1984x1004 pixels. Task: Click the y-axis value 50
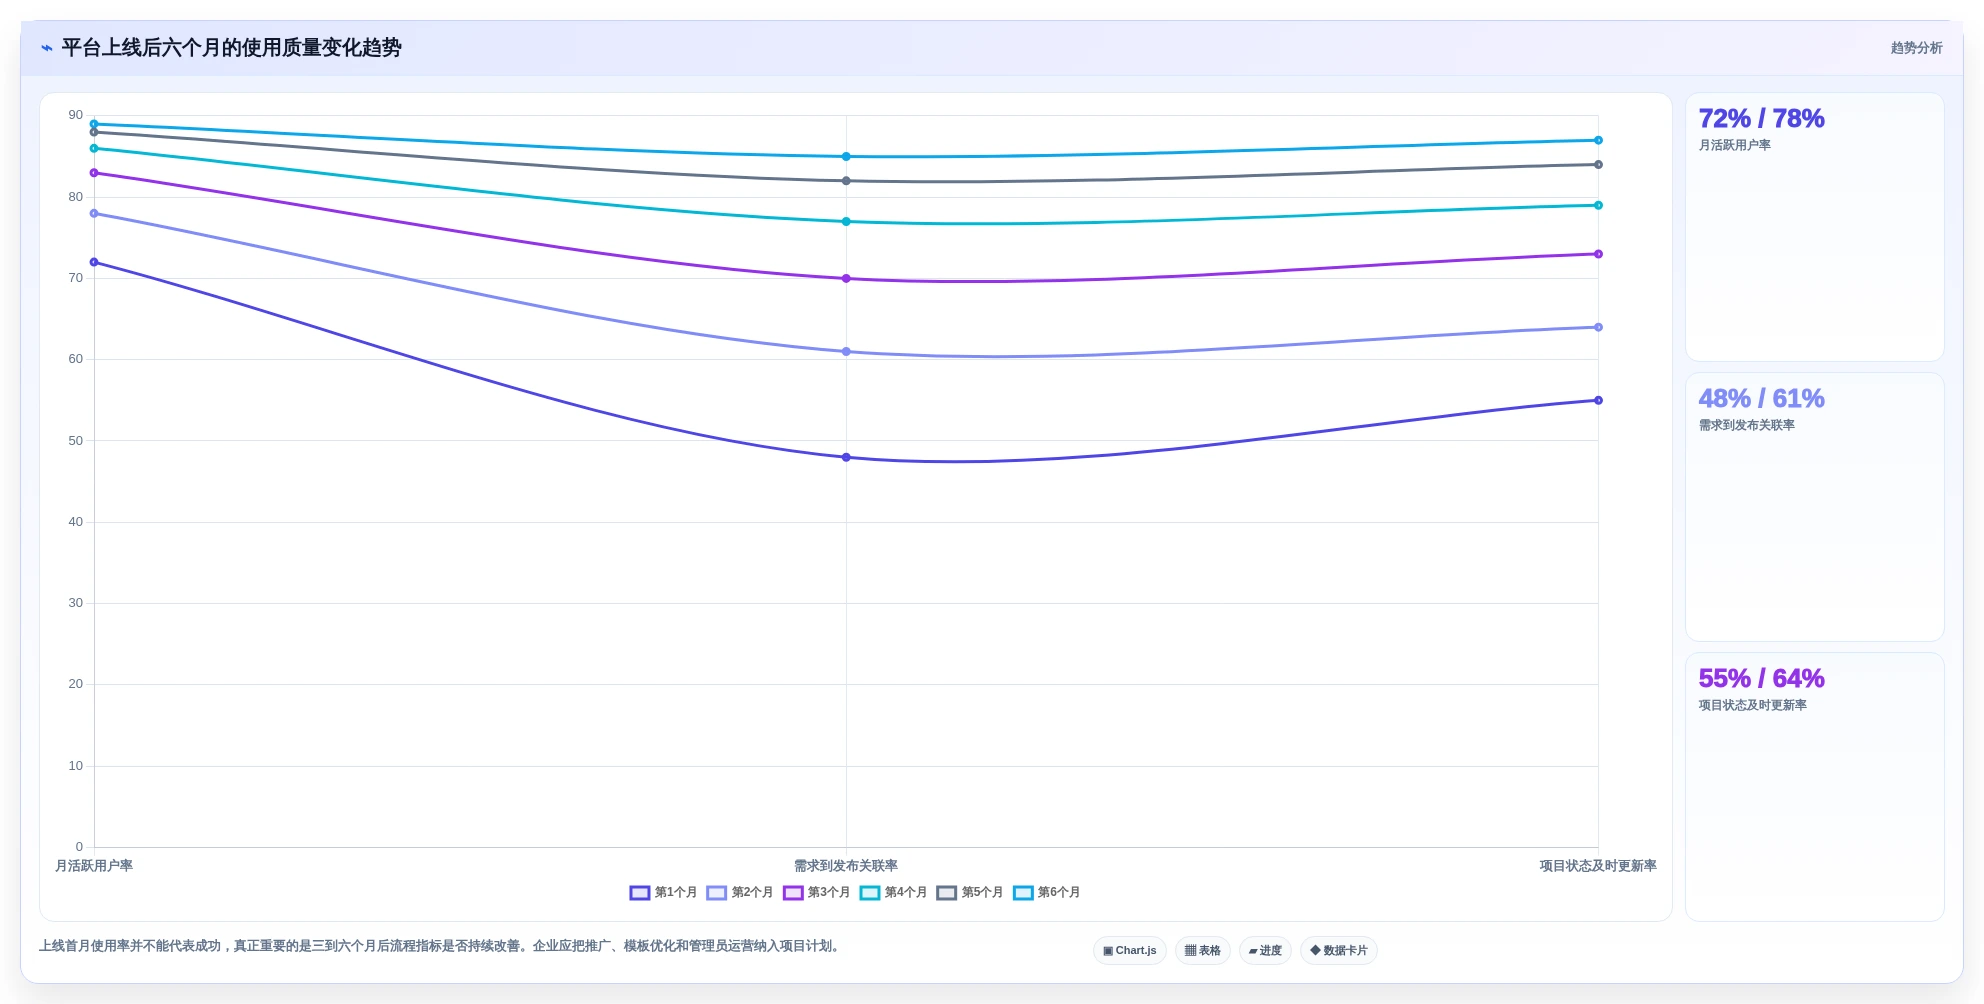pos(76,441)
